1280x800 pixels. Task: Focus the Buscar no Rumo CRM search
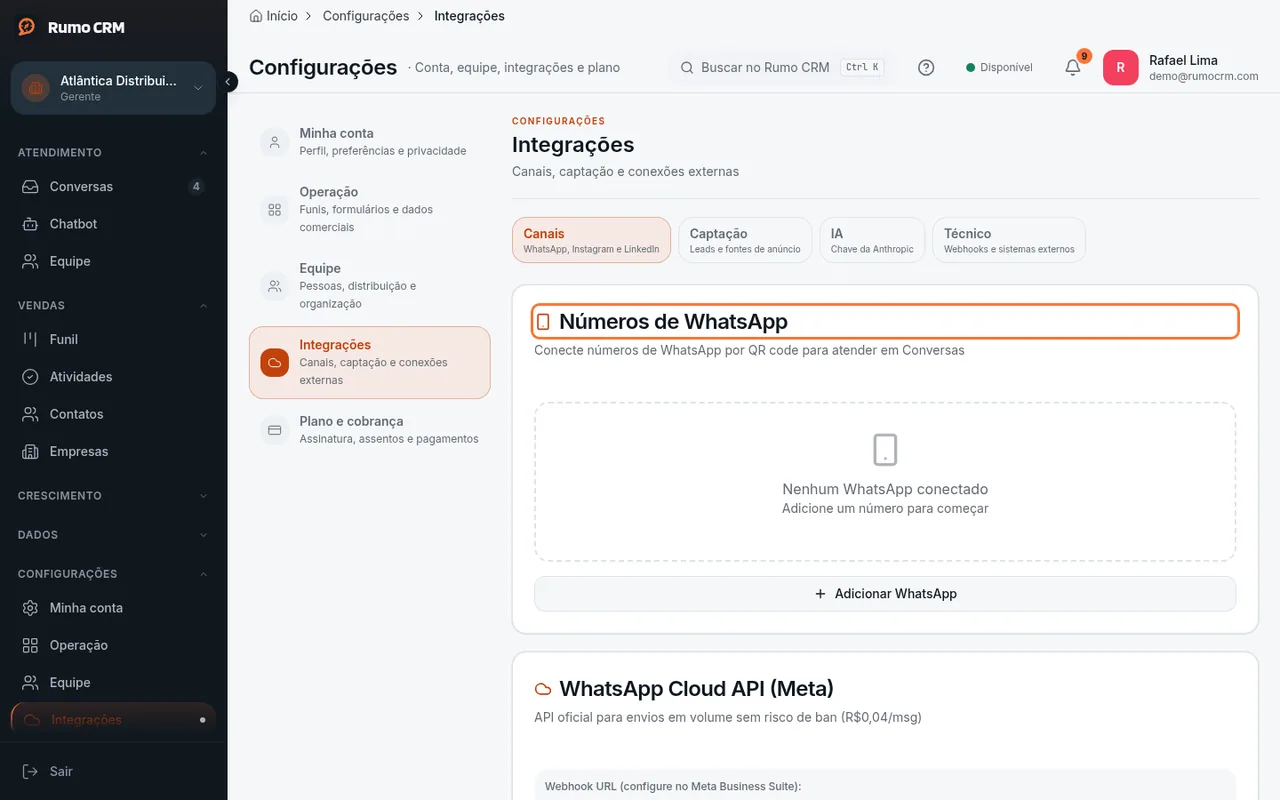781,67
